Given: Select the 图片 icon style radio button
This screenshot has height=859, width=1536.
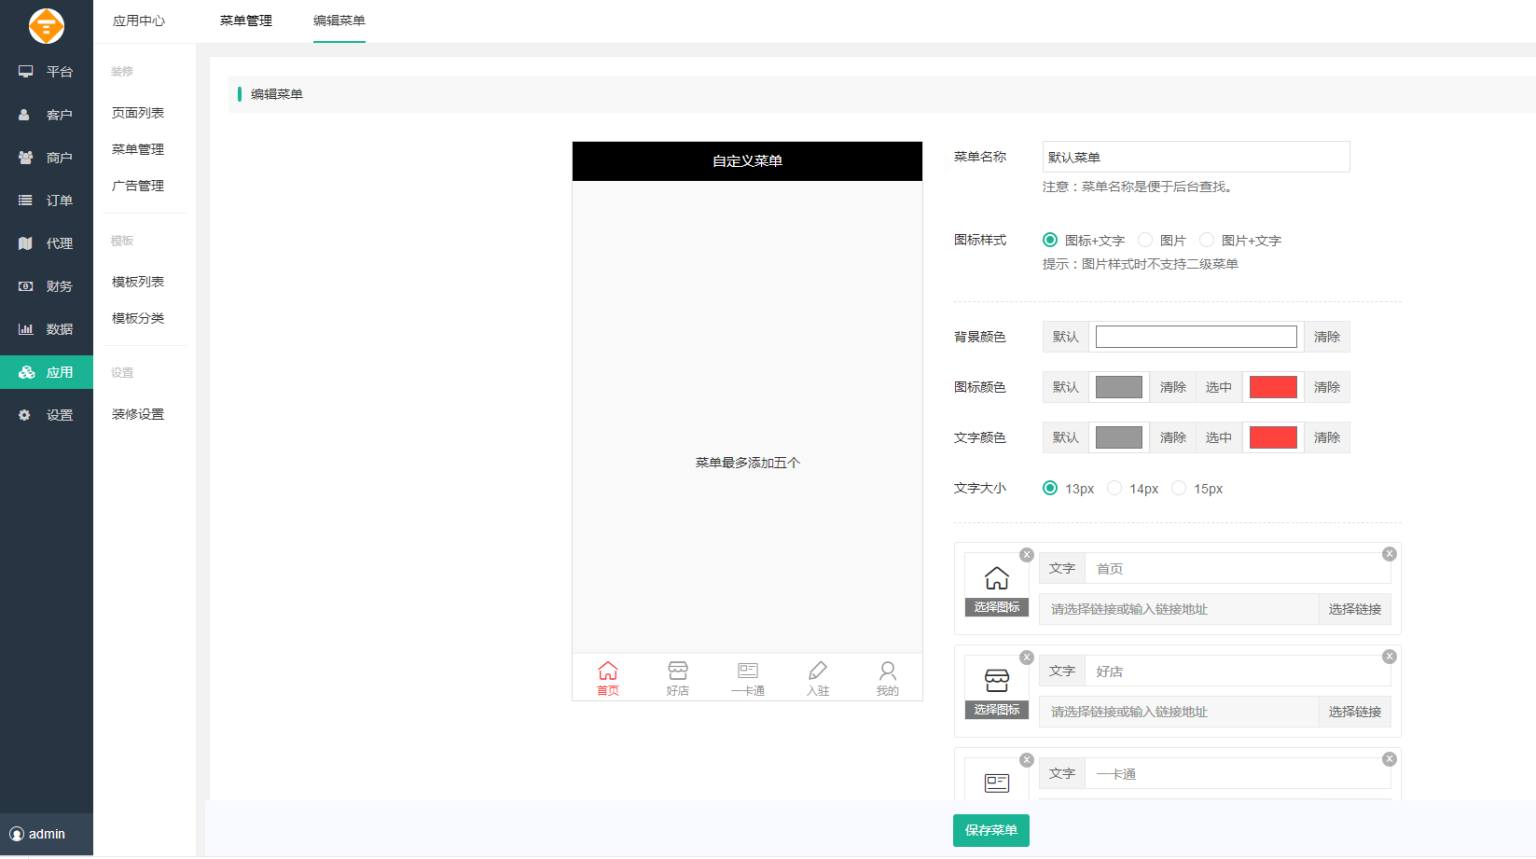Looking at the screenshot, I should (1144, 240).
